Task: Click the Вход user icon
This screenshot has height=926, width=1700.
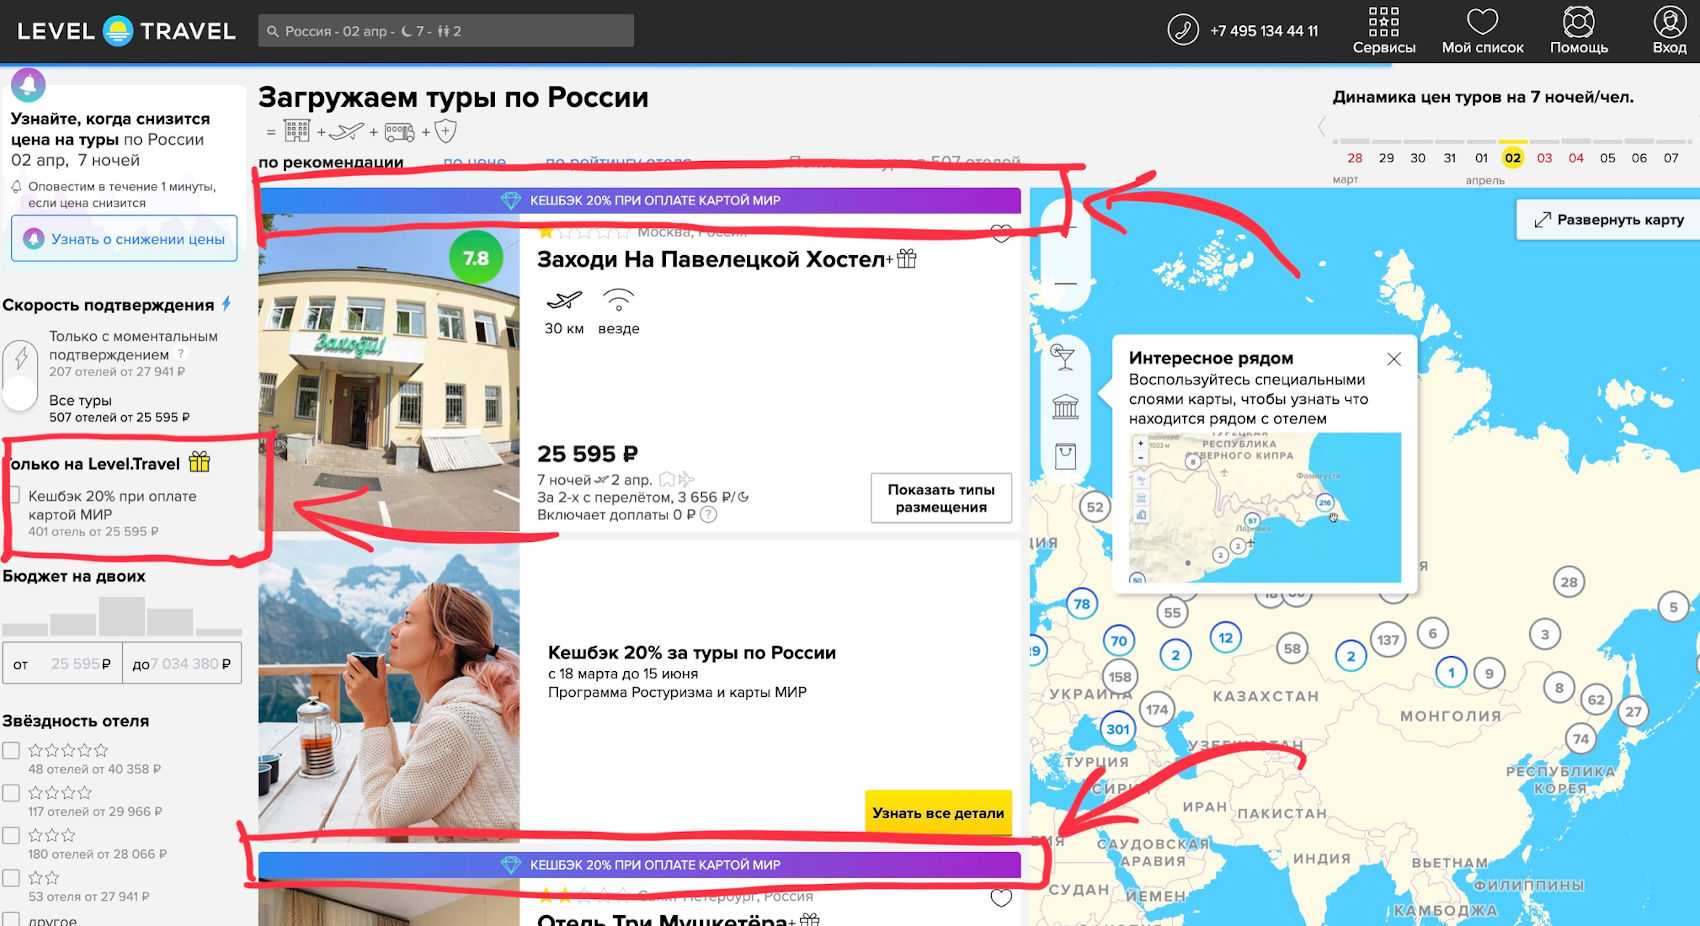Action: 1669,22
